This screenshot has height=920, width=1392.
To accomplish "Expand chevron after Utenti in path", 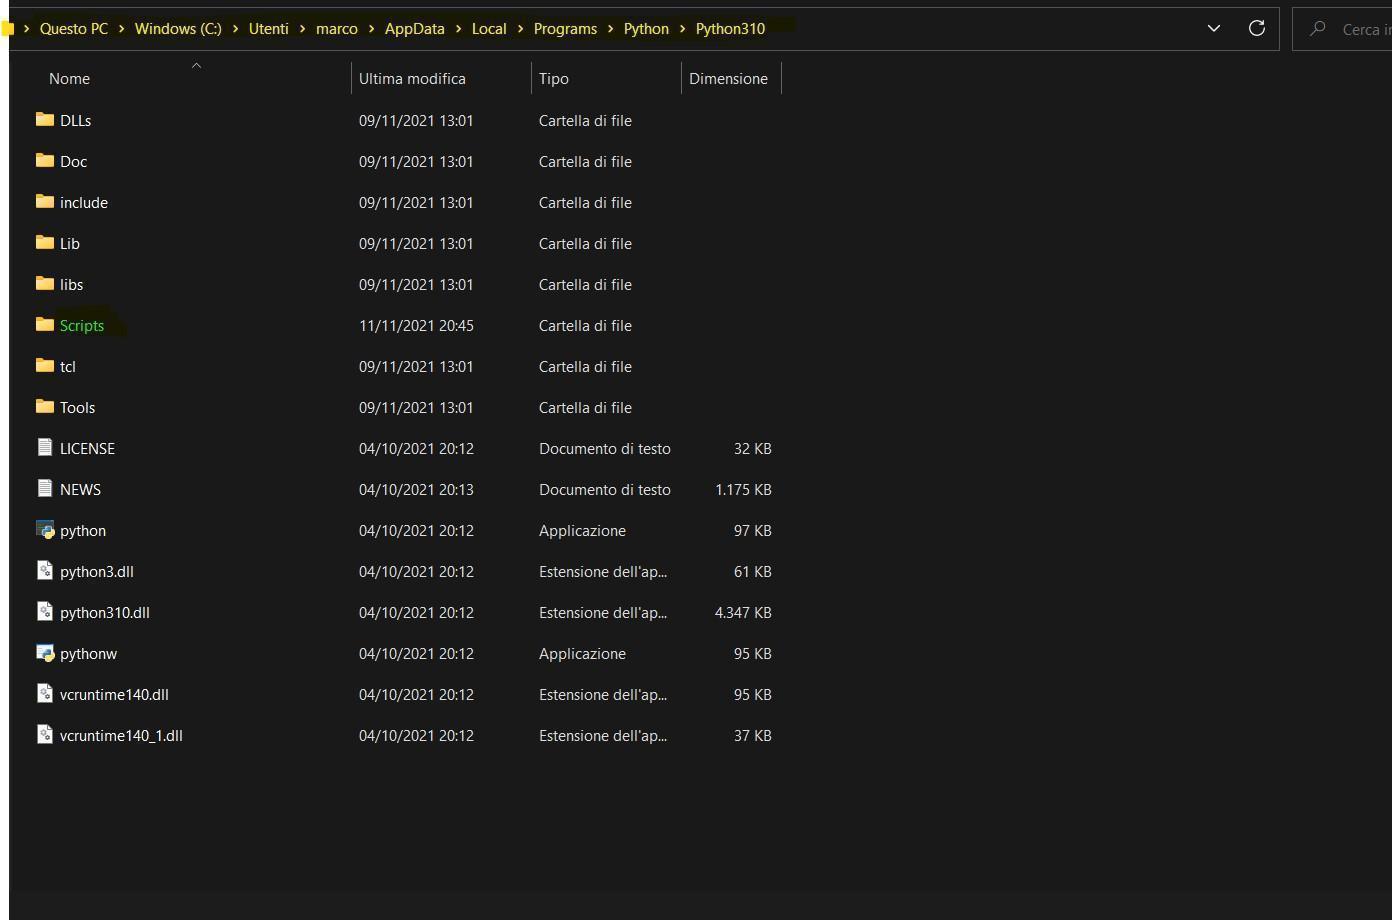I will (302, 29).
